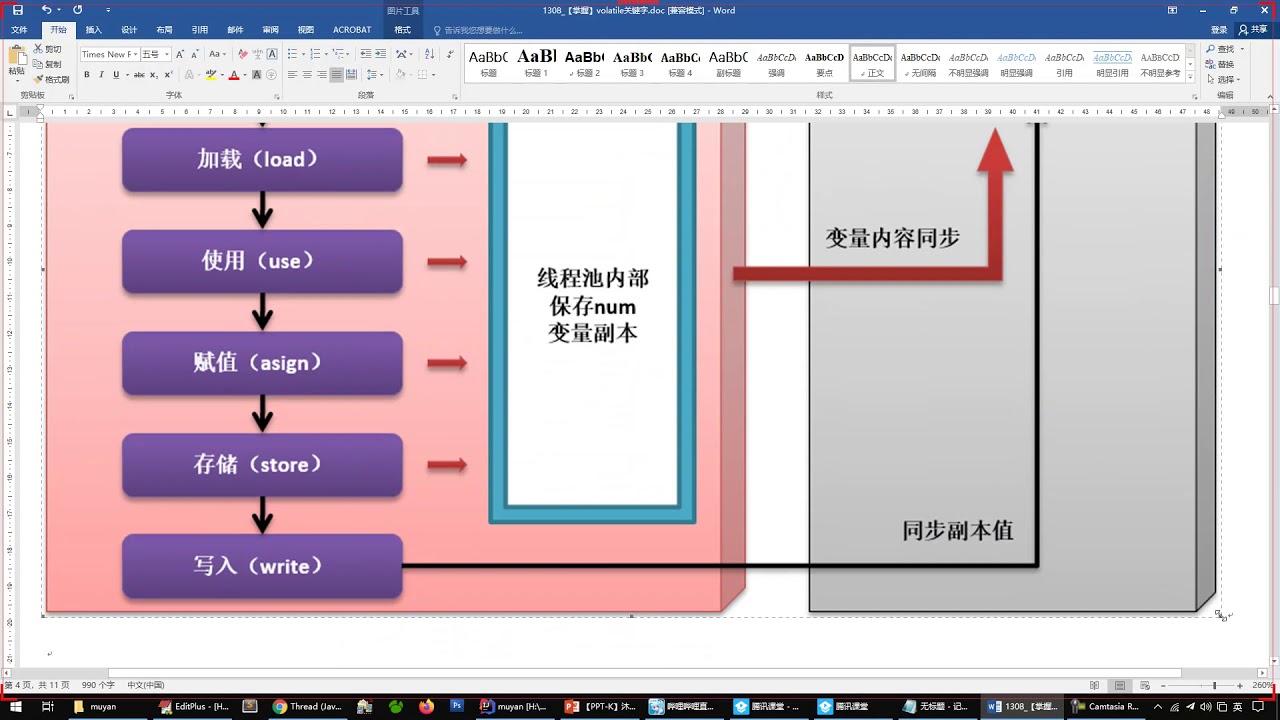
Task: Switch to References (引用) tab
Action: point(200,30)
